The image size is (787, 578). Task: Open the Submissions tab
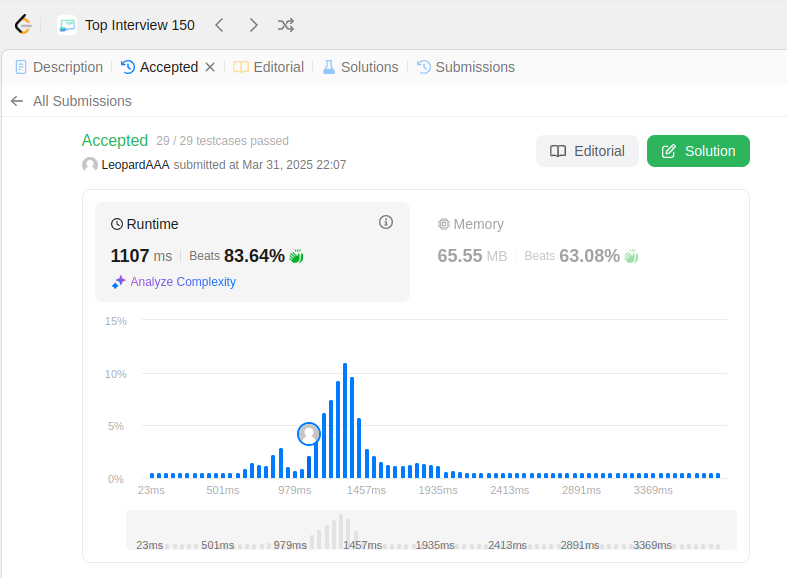(x=466, y=67)
